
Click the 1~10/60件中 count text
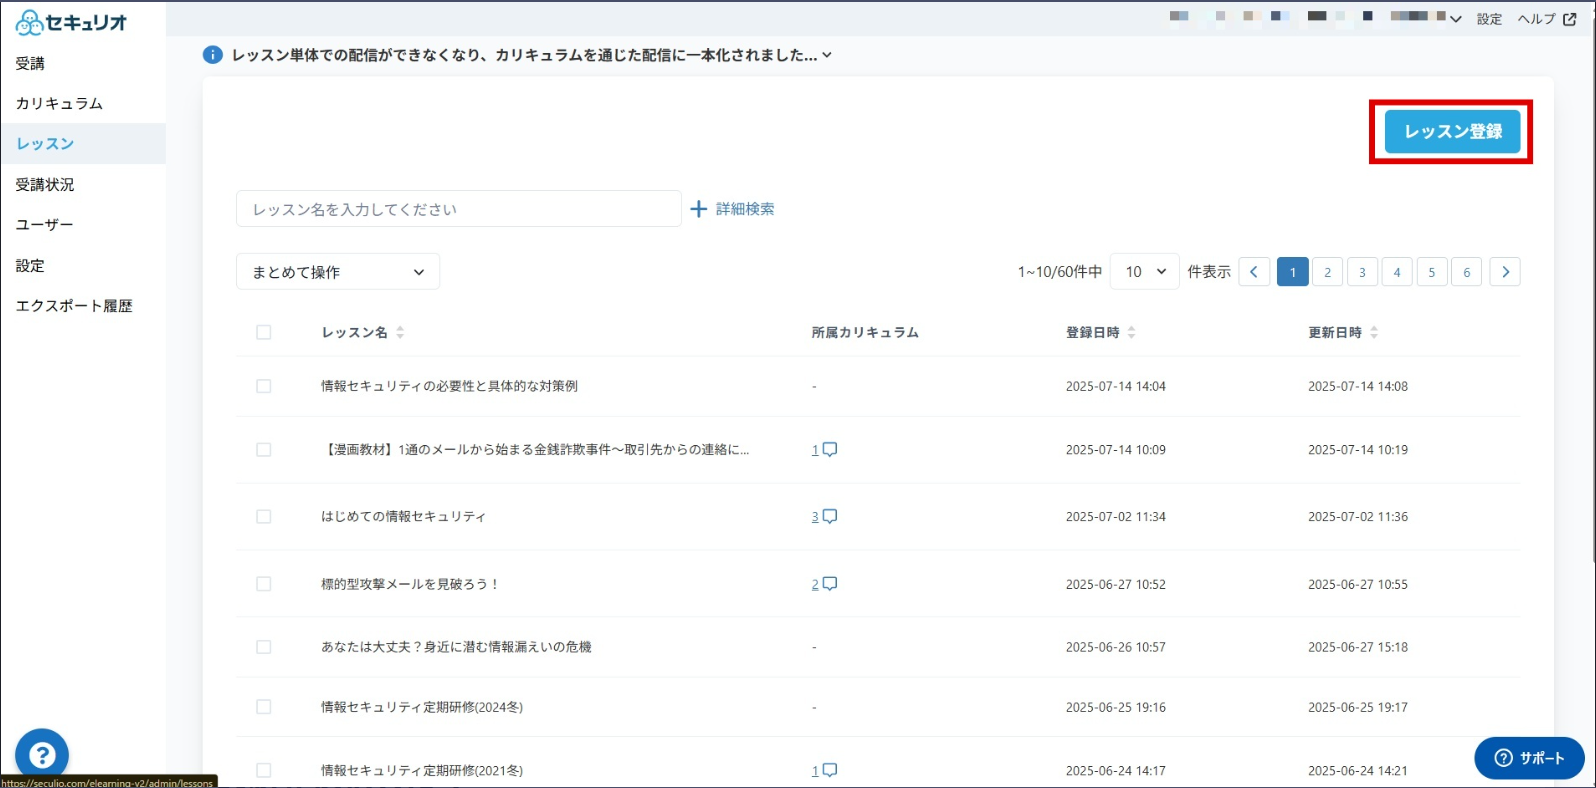1060,272
